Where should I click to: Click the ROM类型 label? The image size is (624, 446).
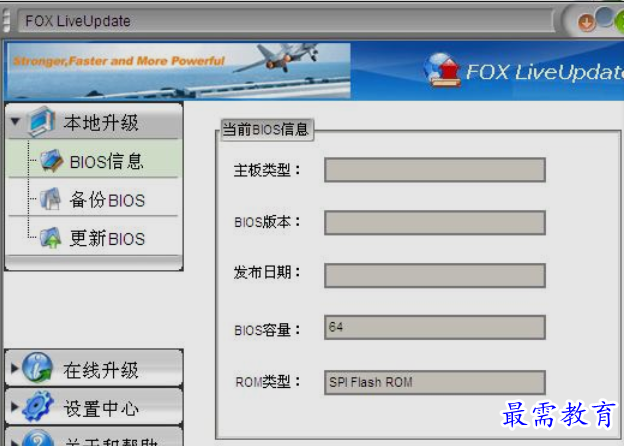tap(268, 382)
